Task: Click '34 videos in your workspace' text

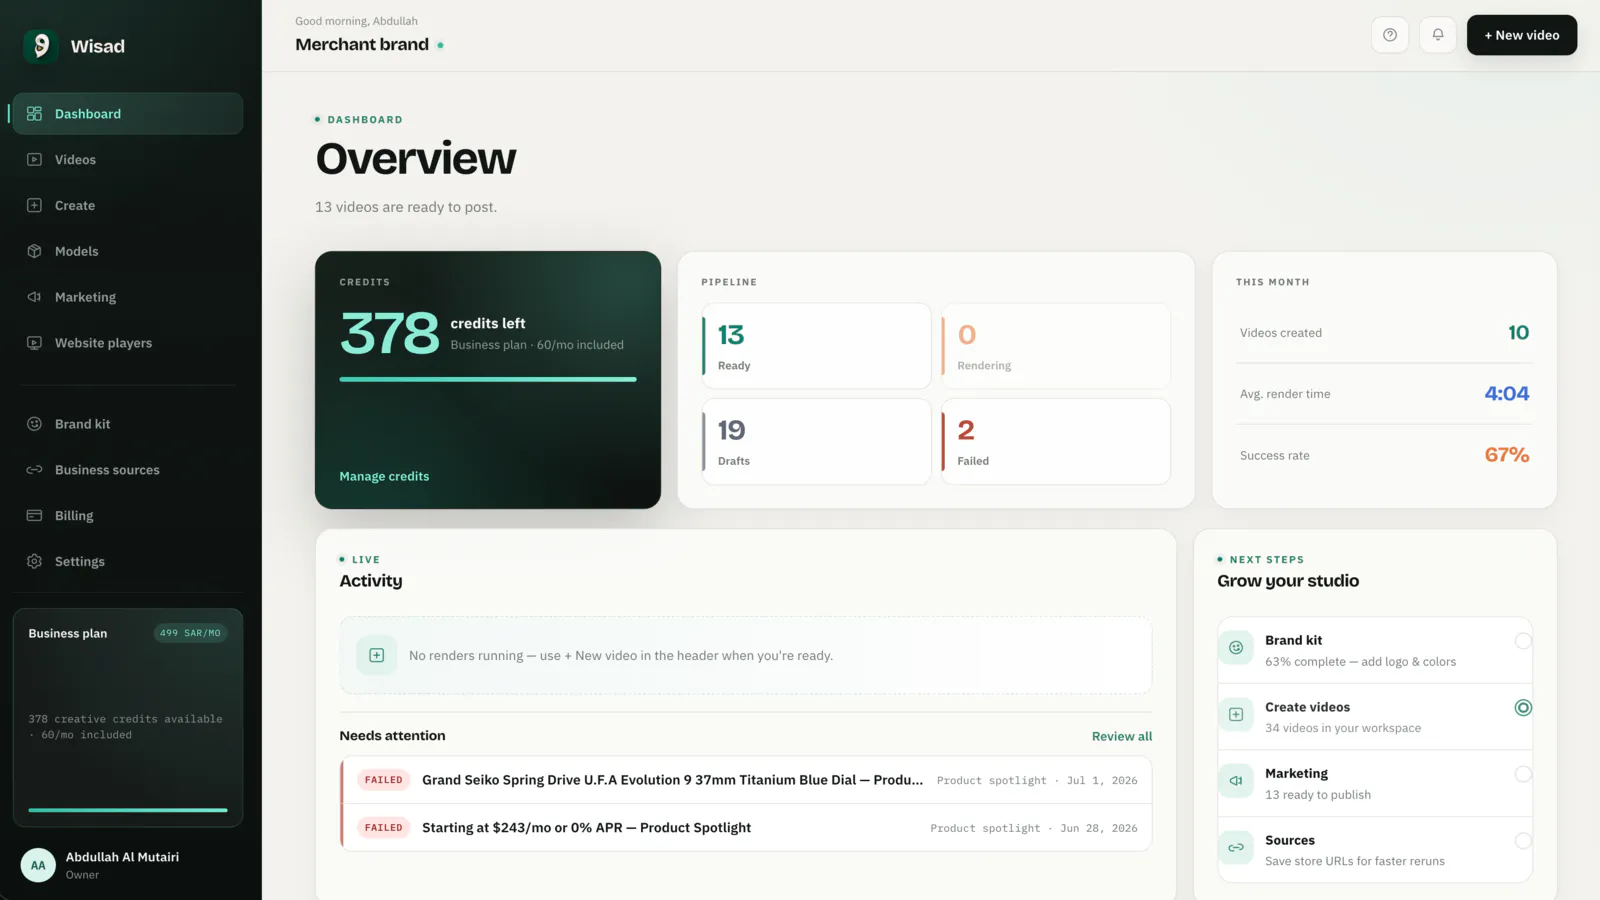Action: (1343, 728)
